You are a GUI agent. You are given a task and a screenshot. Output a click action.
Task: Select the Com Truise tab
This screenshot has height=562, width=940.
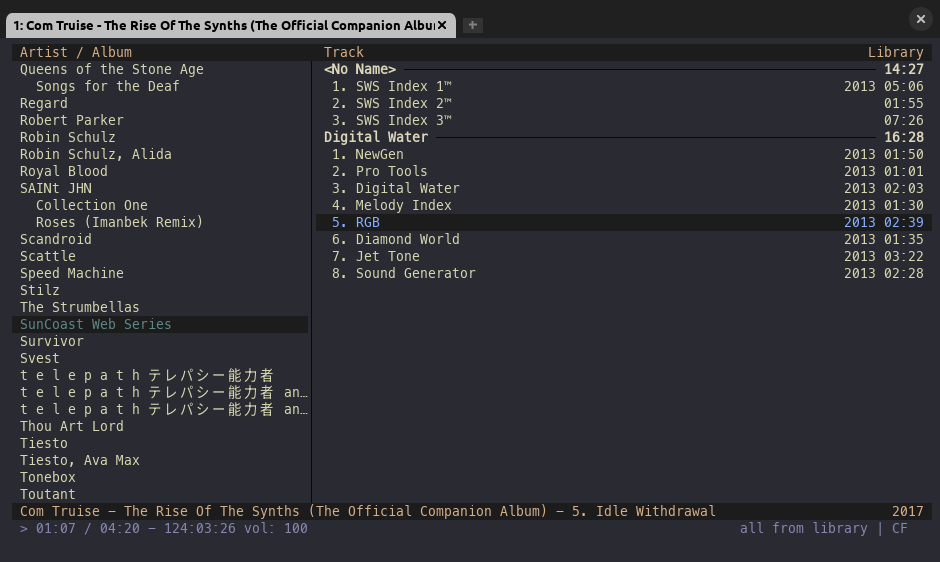pyautogui.click(x=231, y=25)
